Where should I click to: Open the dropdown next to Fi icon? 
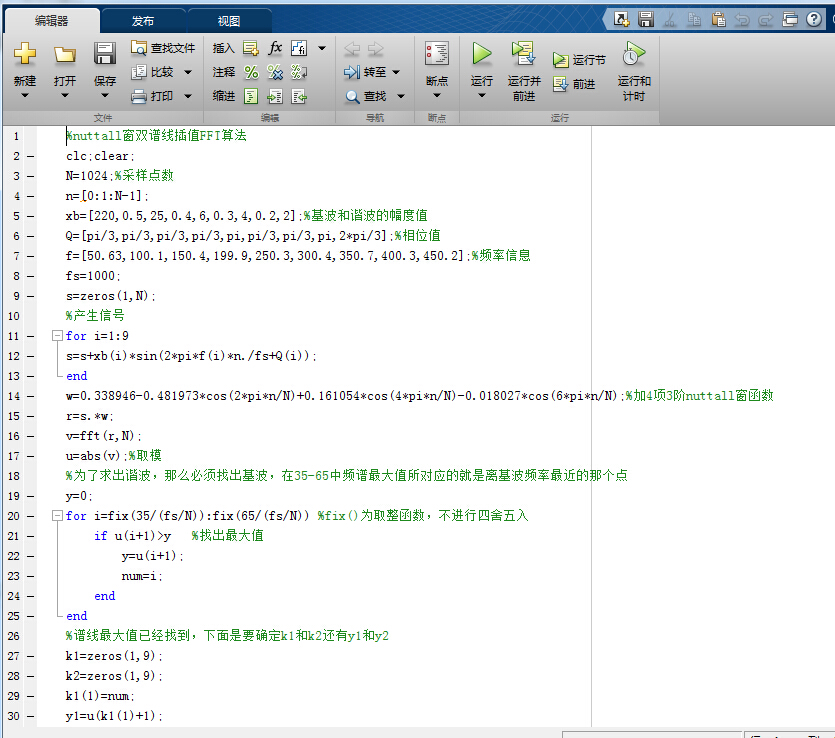pos(322,48)
